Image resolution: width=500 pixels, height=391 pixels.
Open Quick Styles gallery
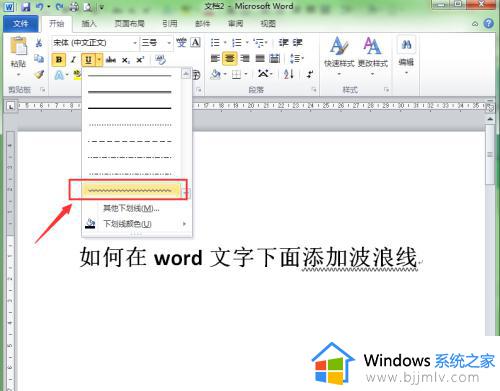tap(339, 55)
